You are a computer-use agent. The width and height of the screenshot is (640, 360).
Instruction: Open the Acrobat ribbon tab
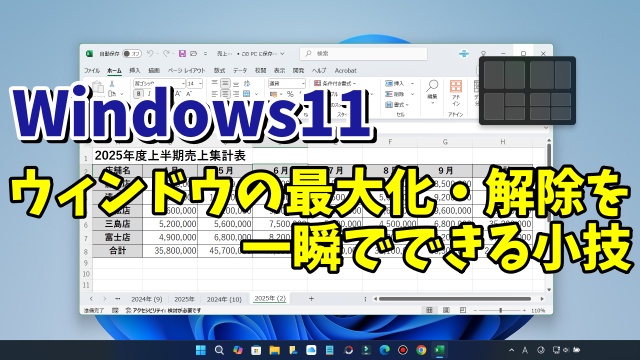pyautogui.click(x=345, y=70)
